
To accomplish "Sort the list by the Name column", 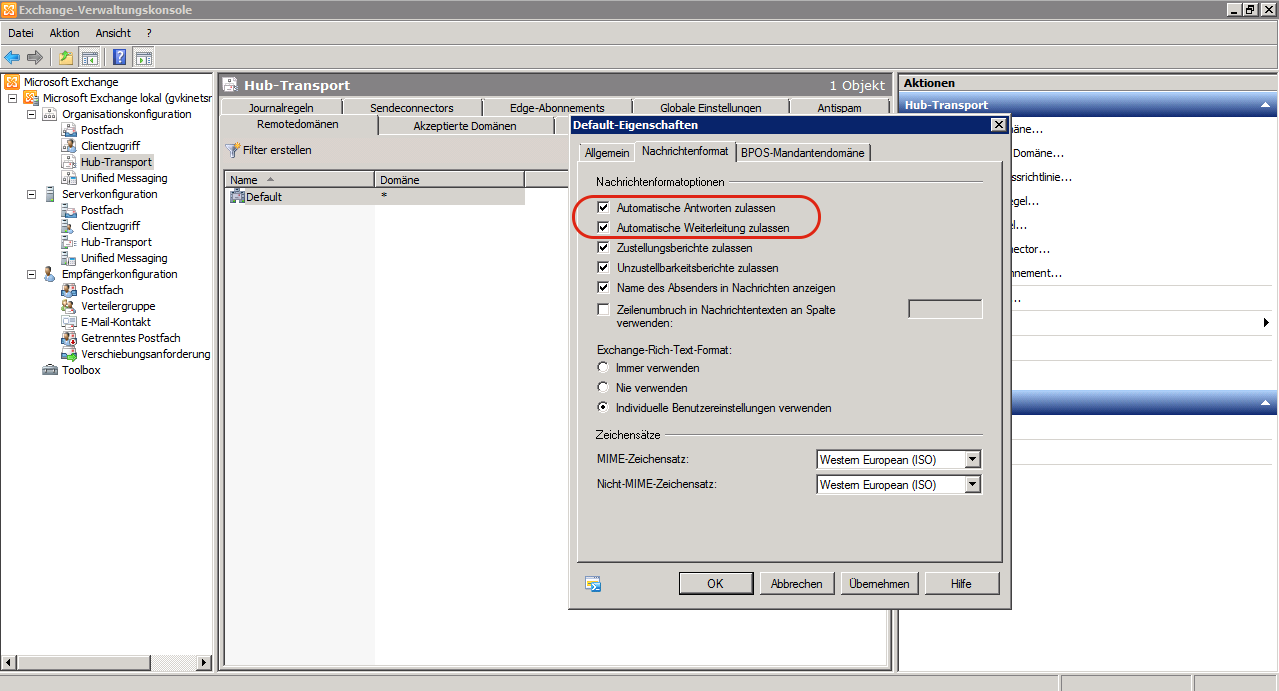I will 300,180.
